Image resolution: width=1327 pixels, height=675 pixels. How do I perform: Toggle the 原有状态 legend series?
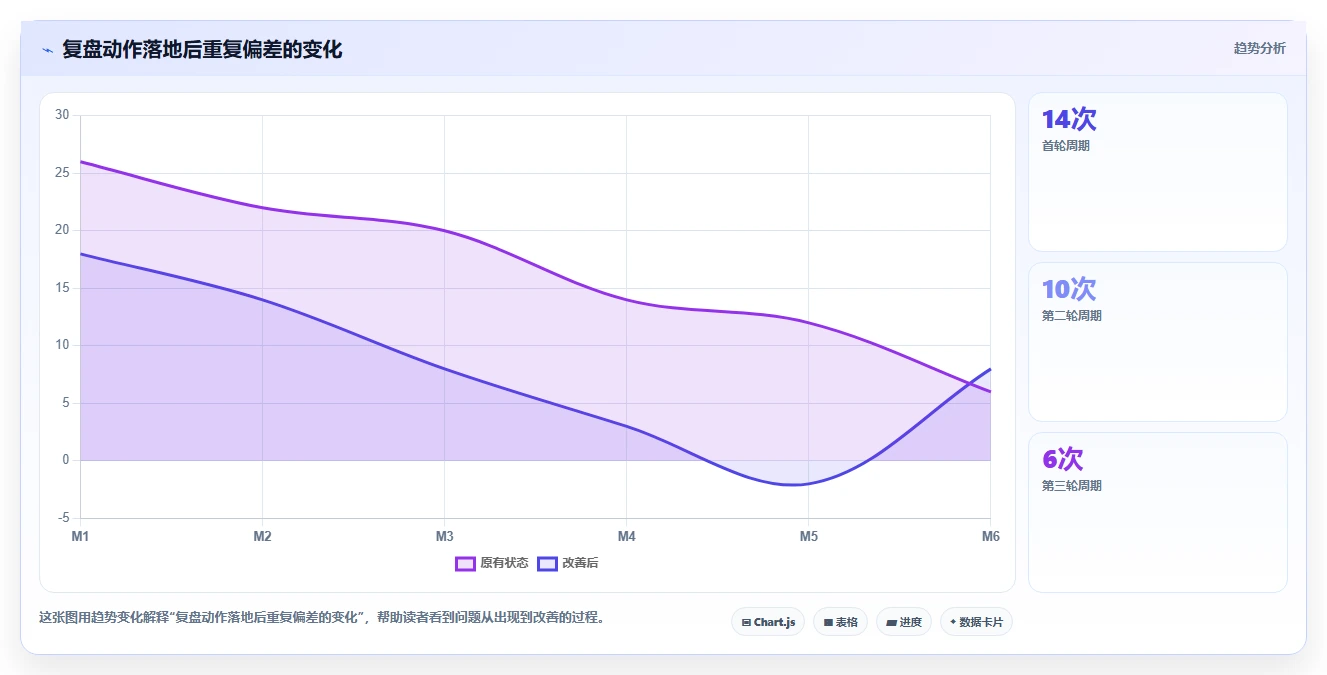(492, 563)
